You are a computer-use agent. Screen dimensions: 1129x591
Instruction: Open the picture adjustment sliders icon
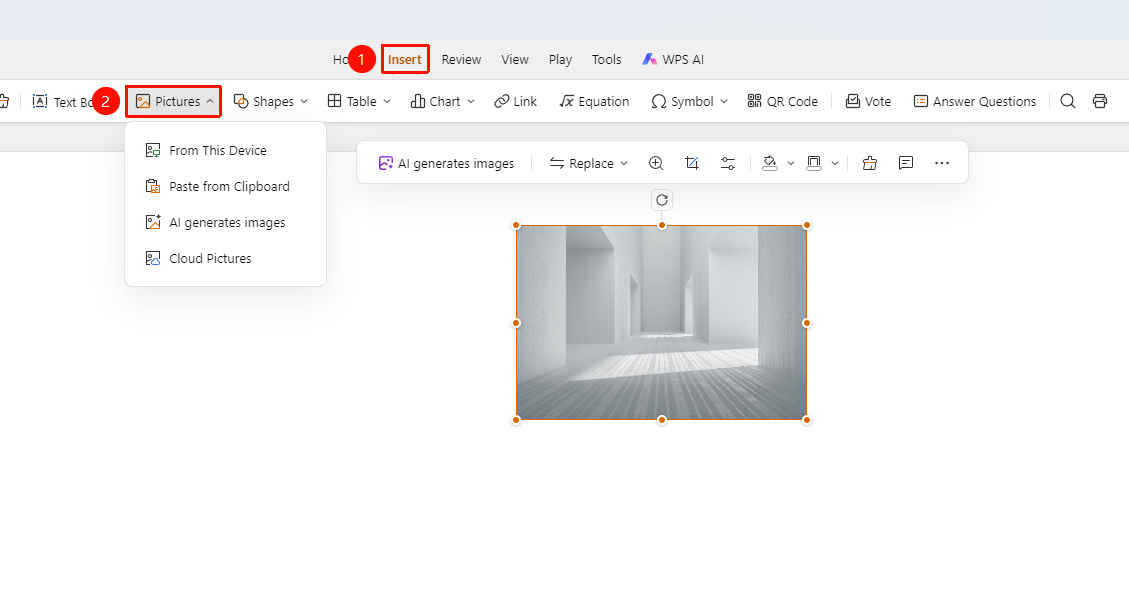728,163
